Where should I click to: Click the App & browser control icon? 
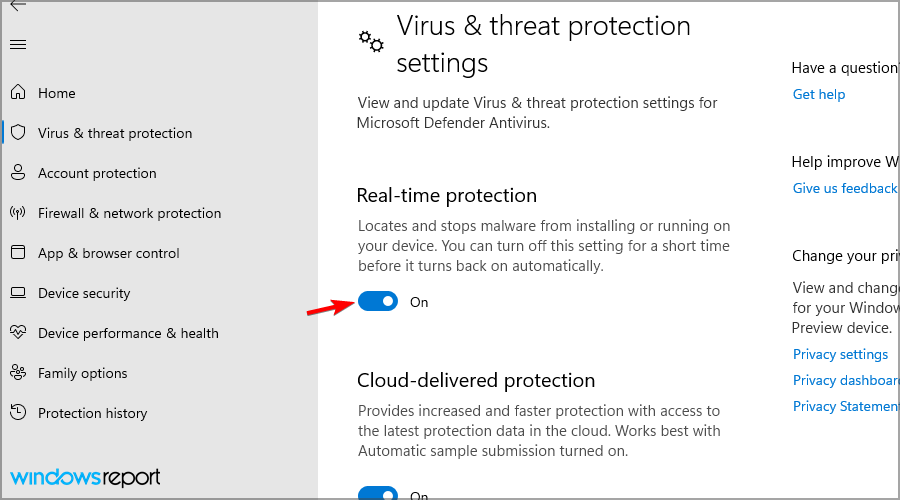(x=17, y=253)
